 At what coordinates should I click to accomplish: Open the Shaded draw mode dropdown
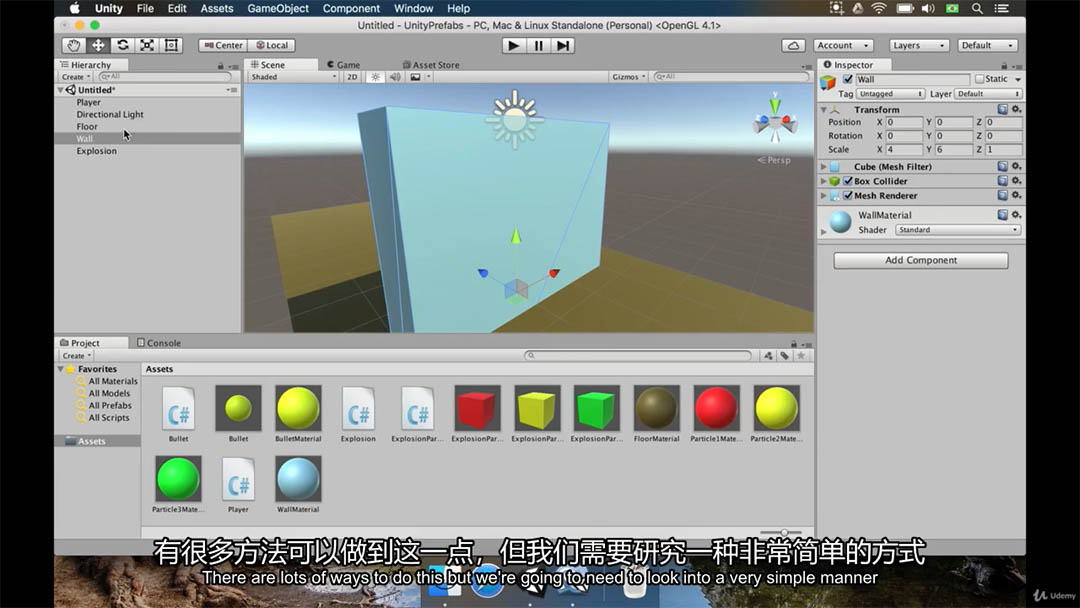[x=293, y=77]
